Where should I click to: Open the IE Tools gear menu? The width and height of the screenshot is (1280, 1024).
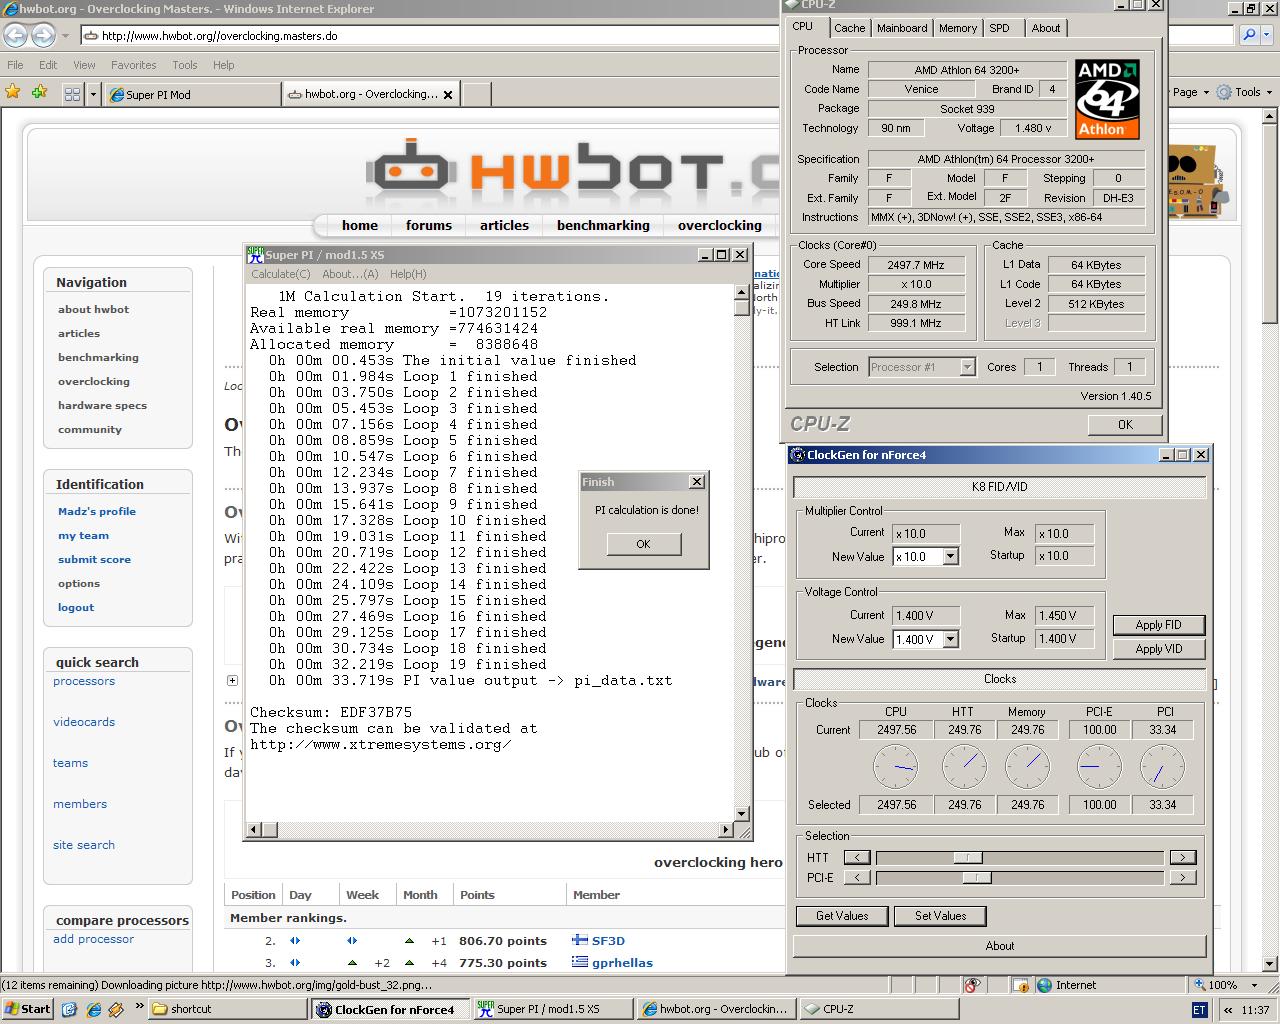[1243, 92]
